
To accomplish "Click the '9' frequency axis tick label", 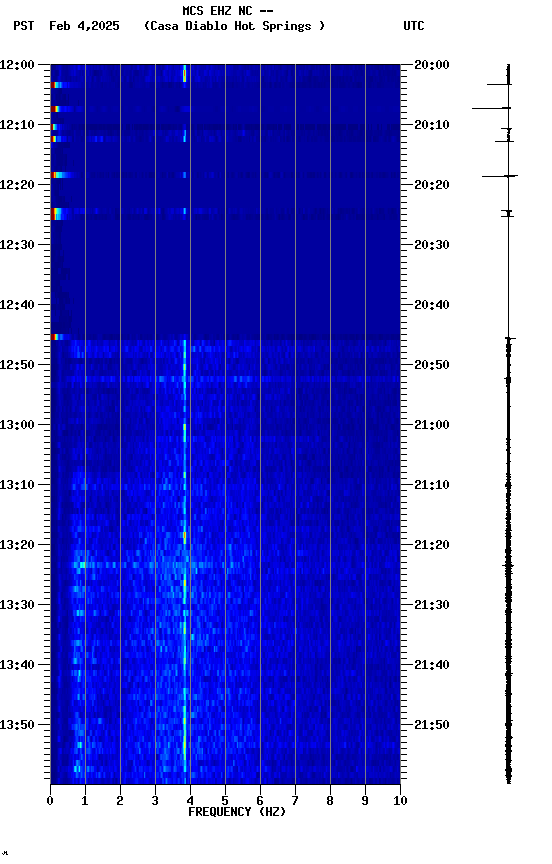I will pos(365,801).
